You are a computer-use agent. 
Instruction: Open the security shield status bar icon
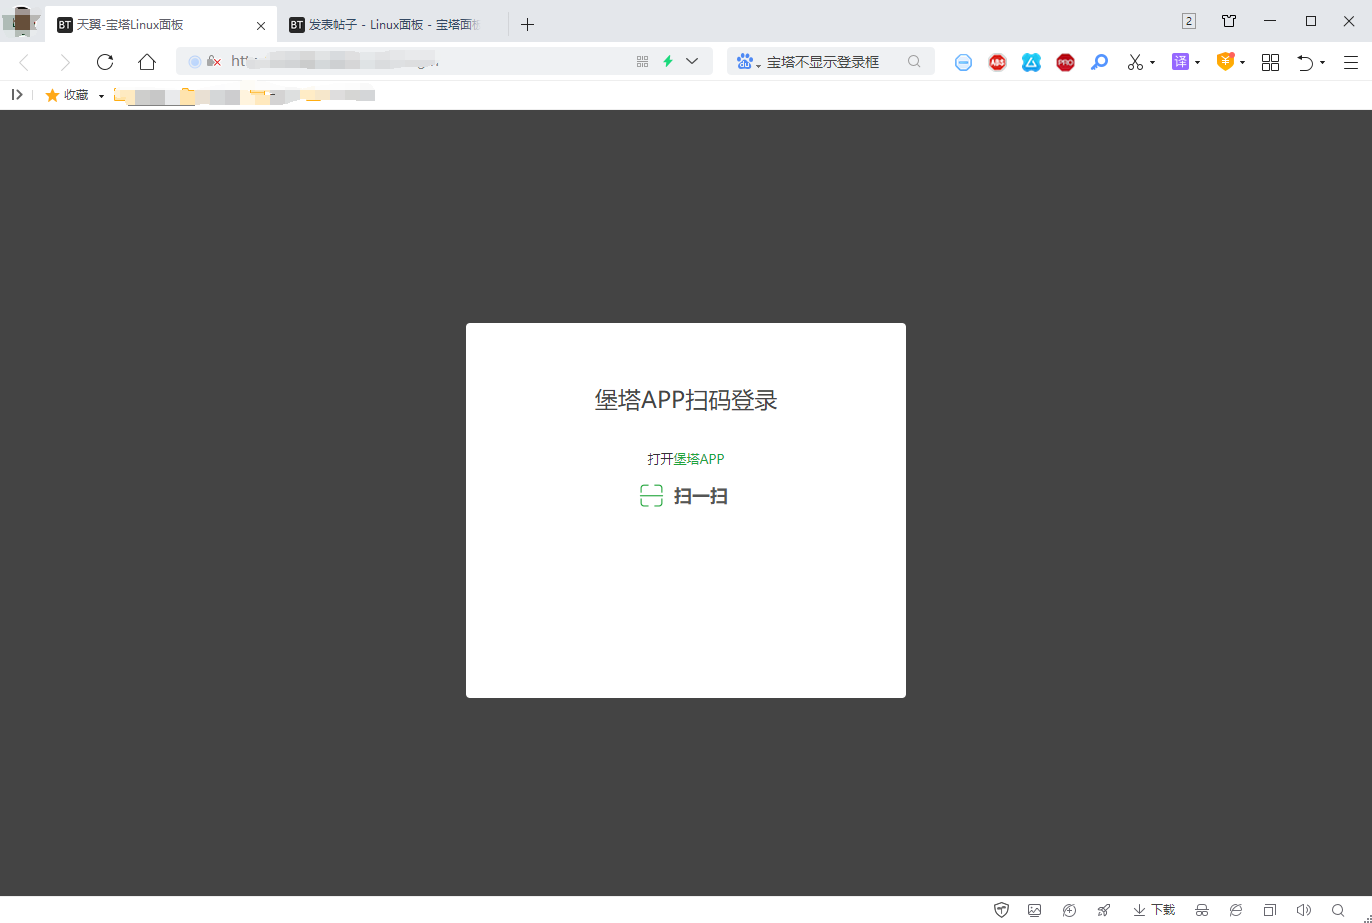click(1001, 910)
